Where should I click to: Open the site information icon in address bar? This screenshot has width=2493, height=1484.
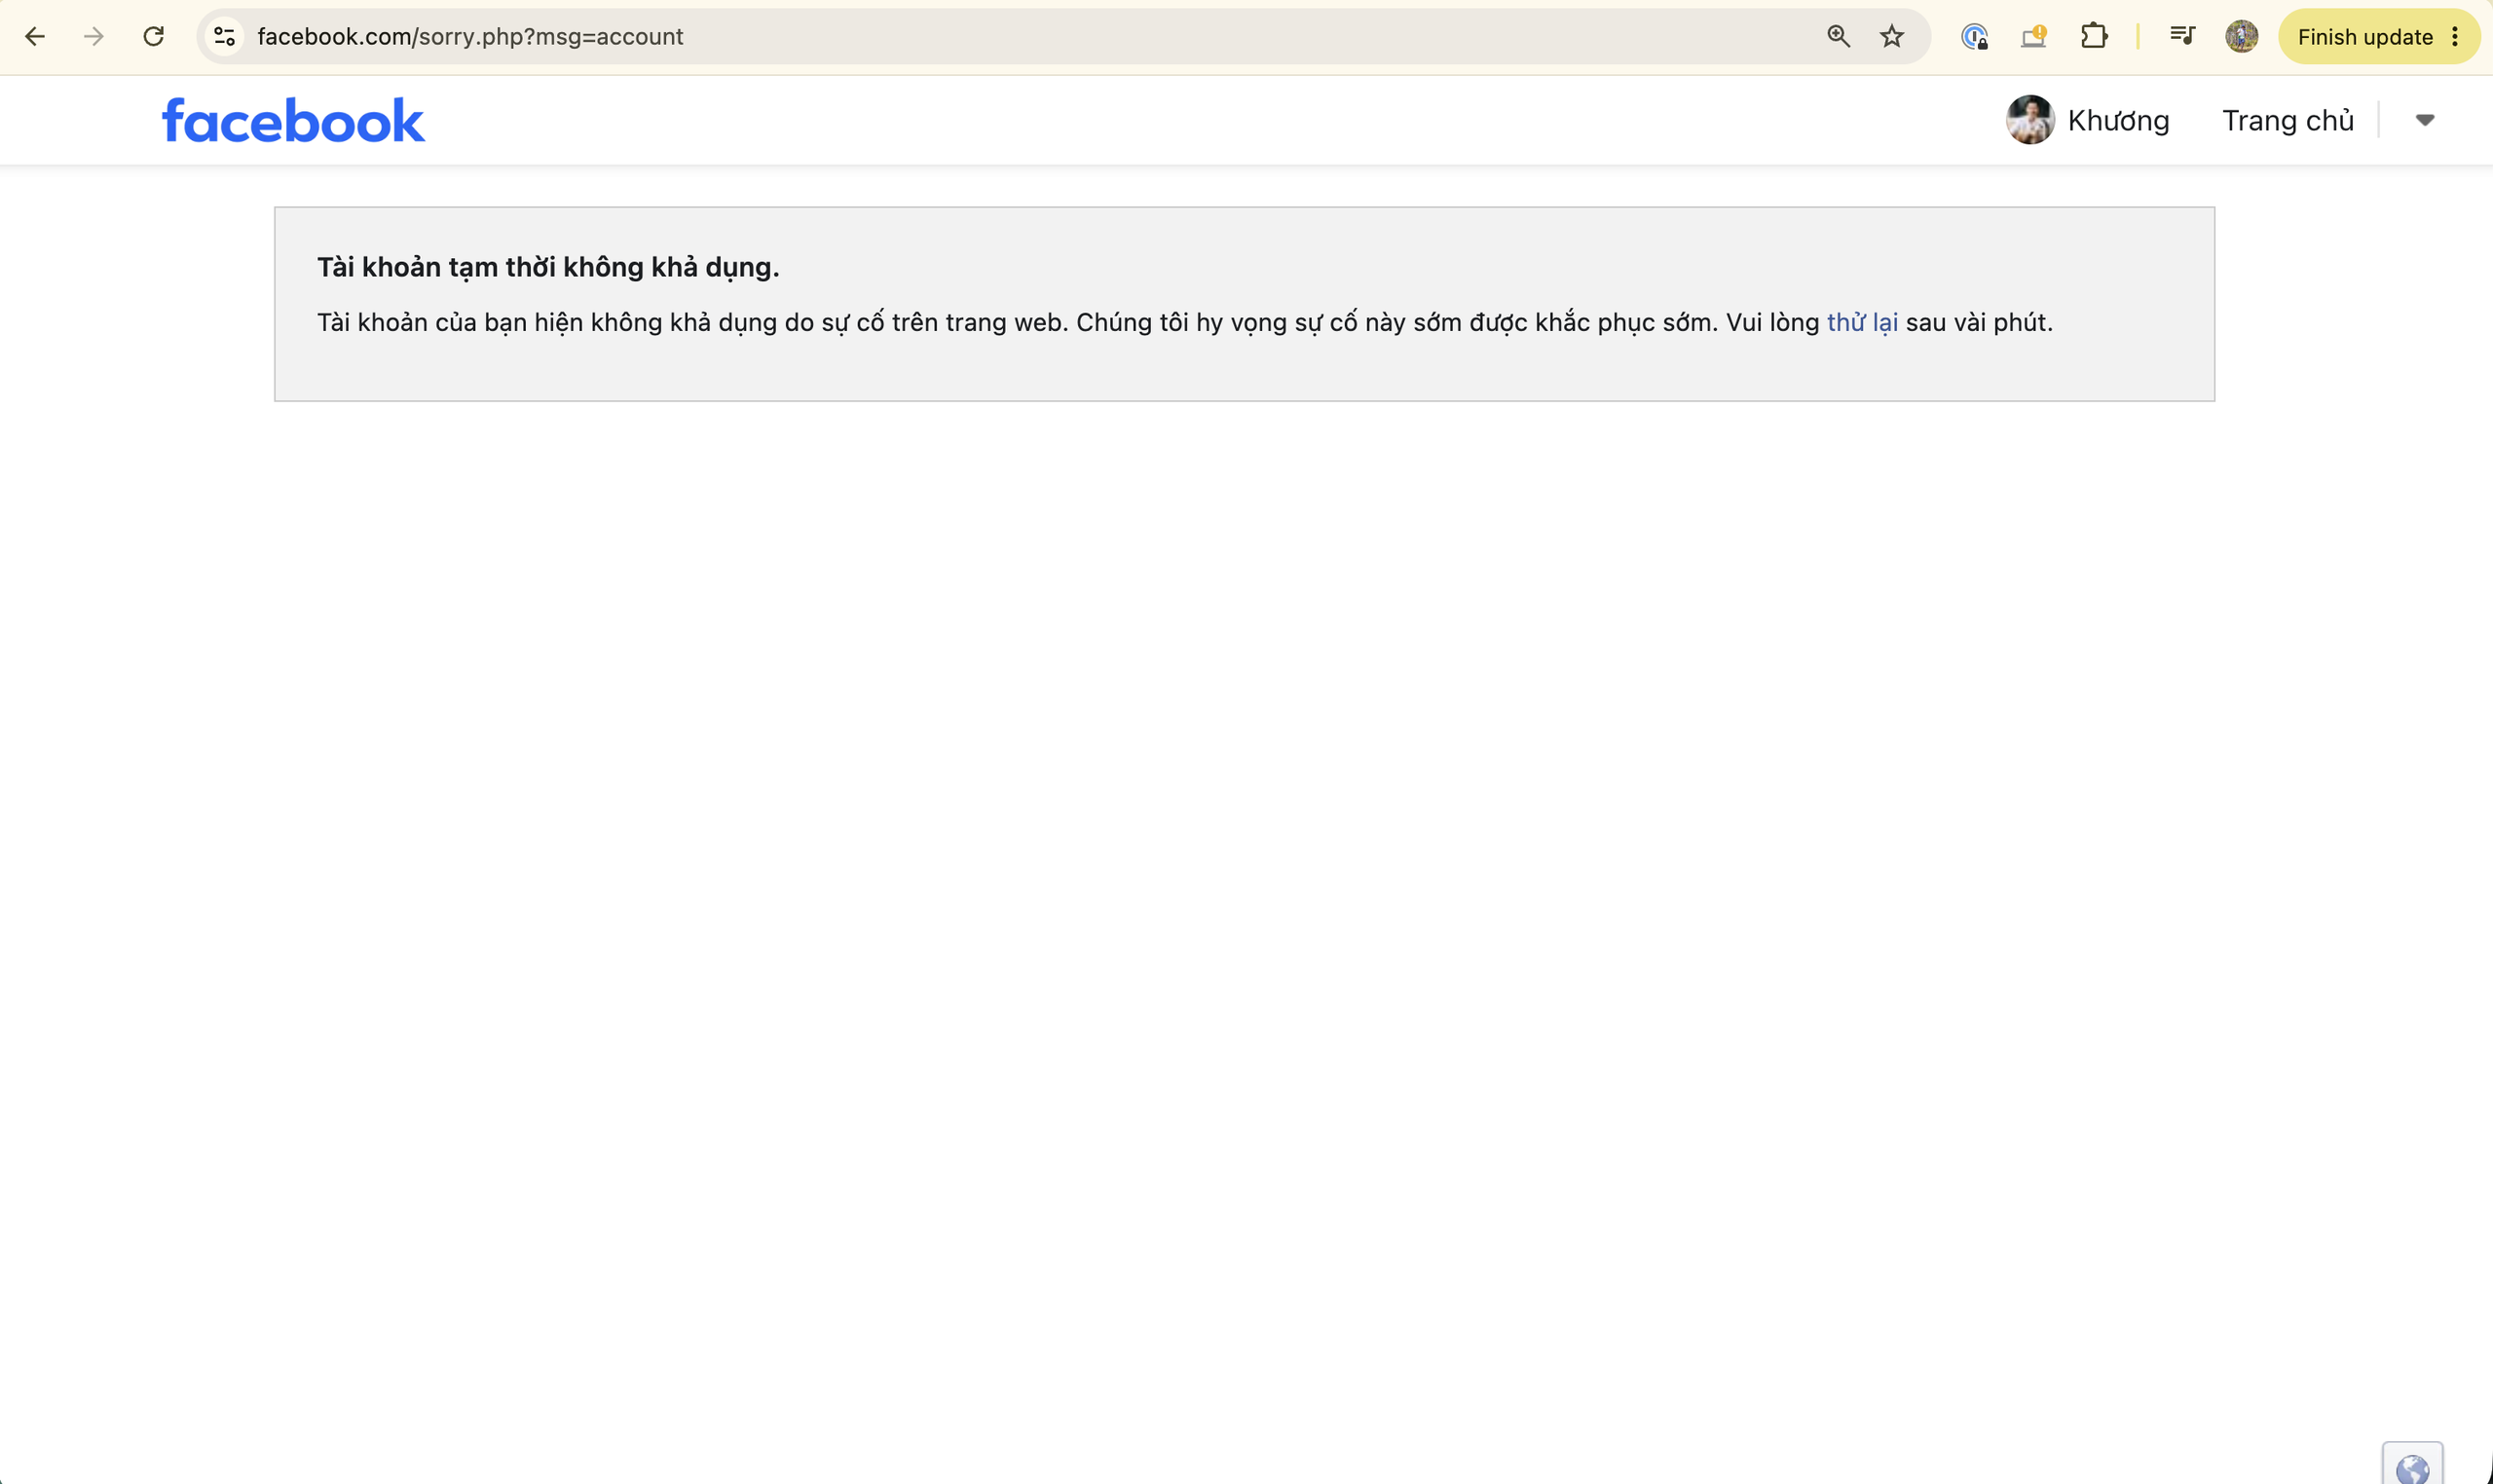(224, 37)
